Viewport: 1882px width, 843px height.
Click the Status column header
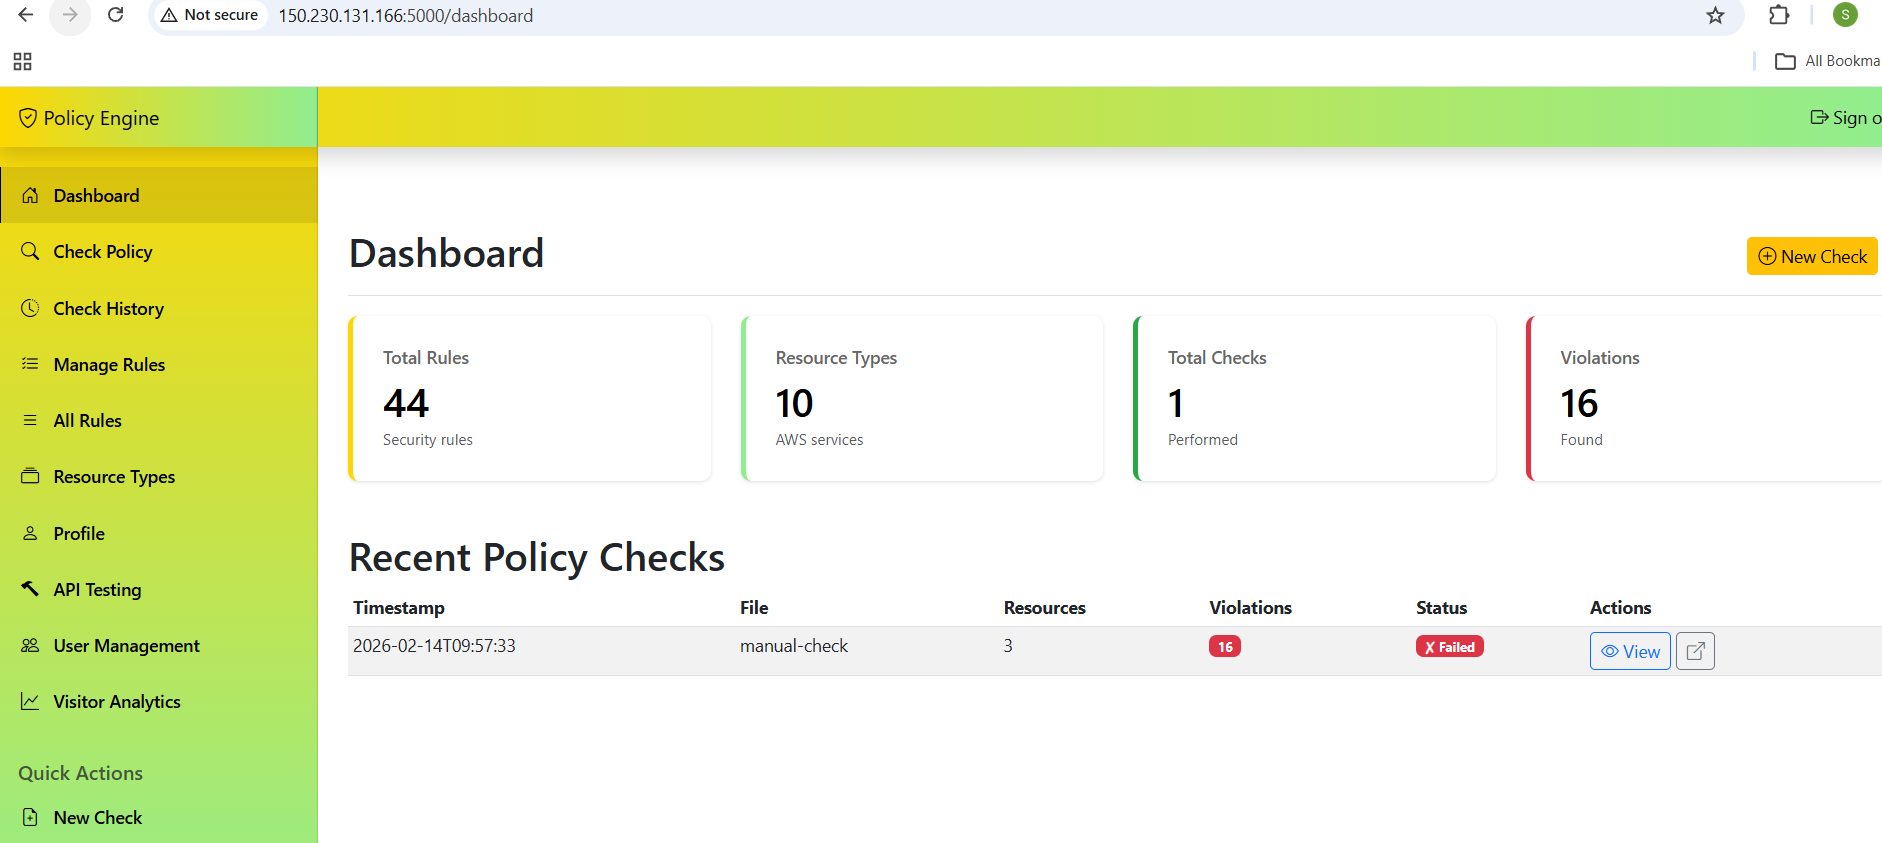pos(1441,607)
